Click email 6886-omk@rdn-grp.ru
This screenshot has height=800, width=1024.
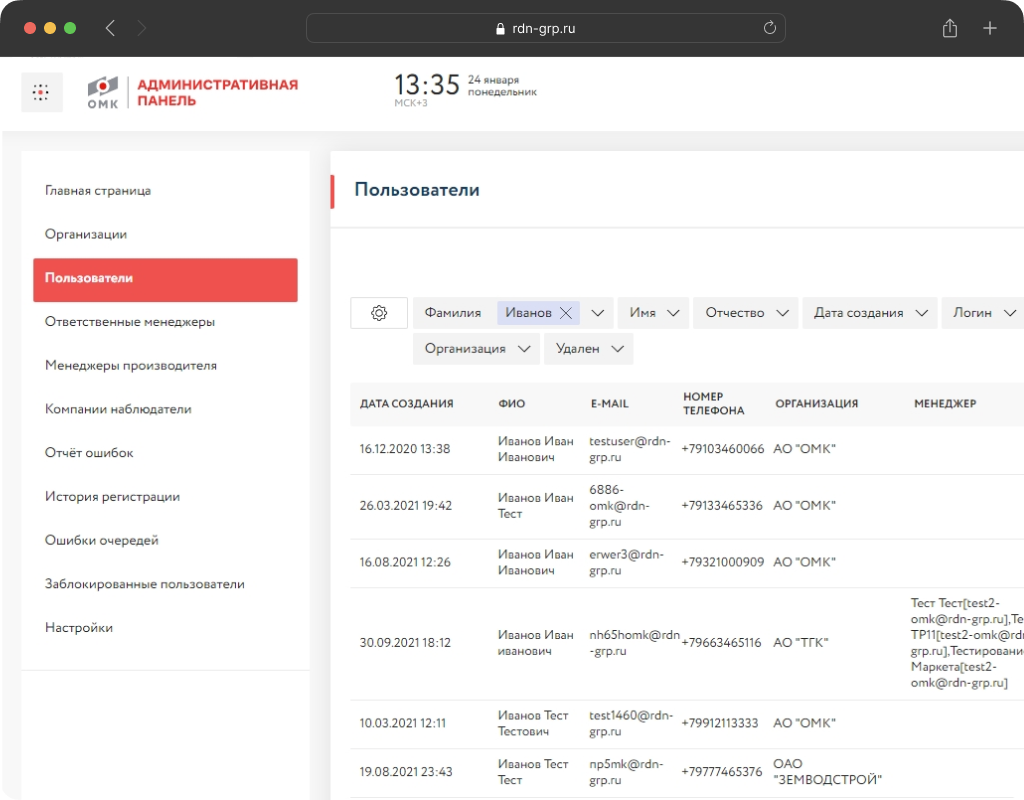pyautogui.click(x=619, y=506)
